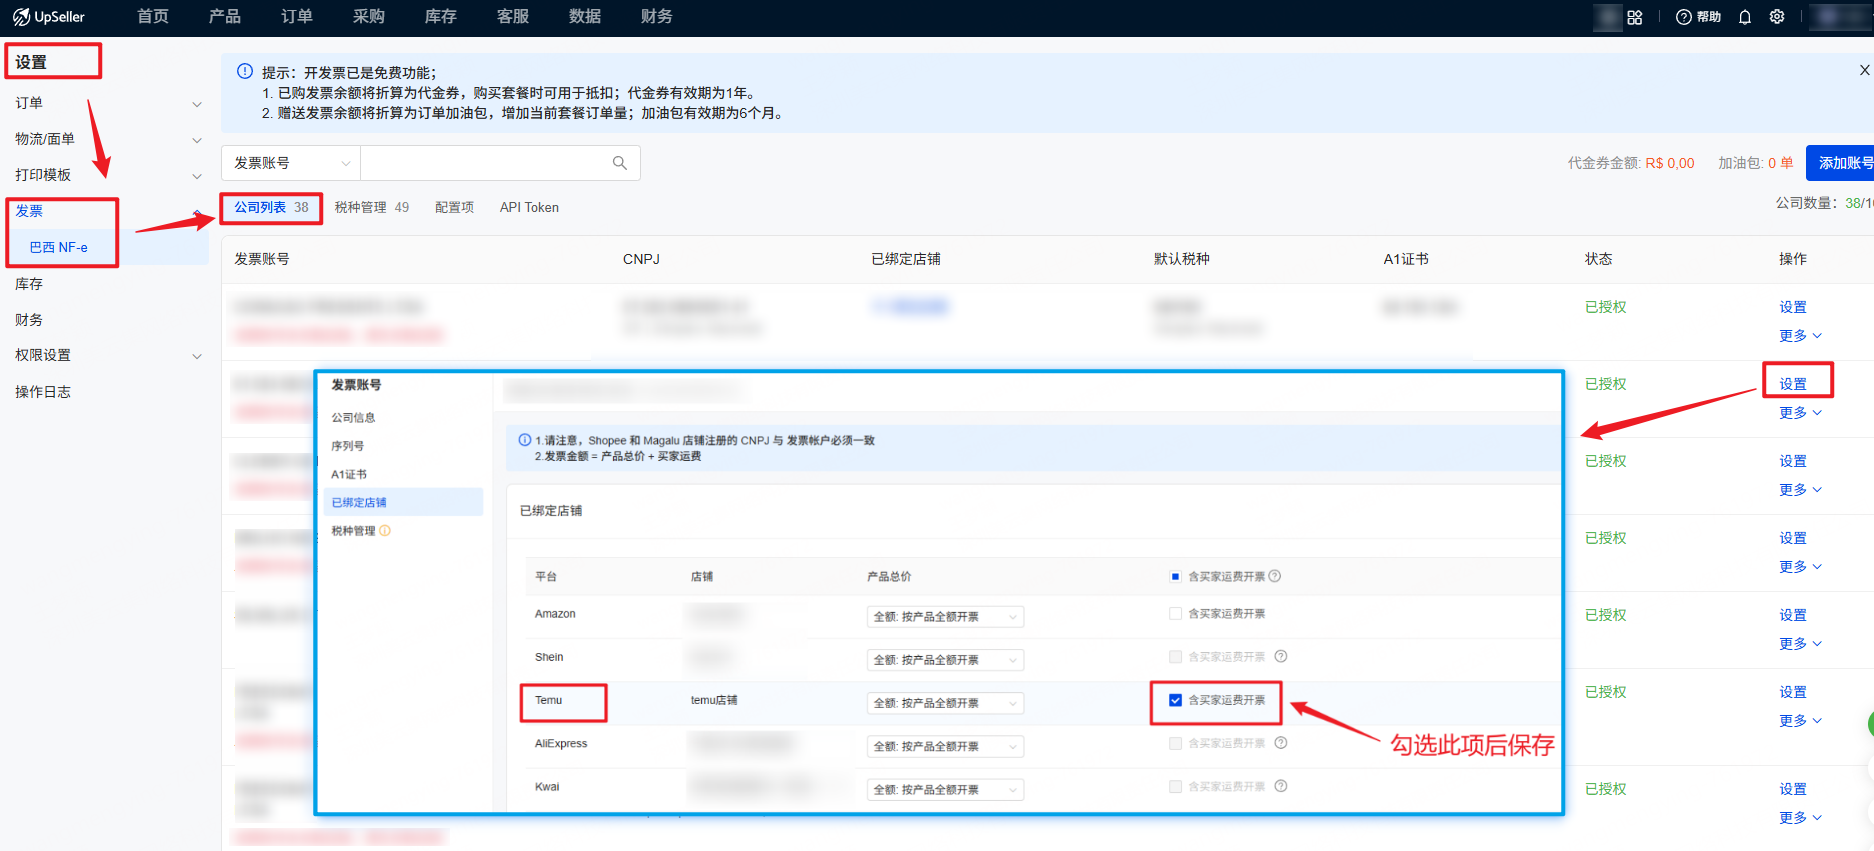The height and width of the screenshot is (851, 1874).
Task: Open Temu 产品总价 dropdown
Action: tap(945, 703)
